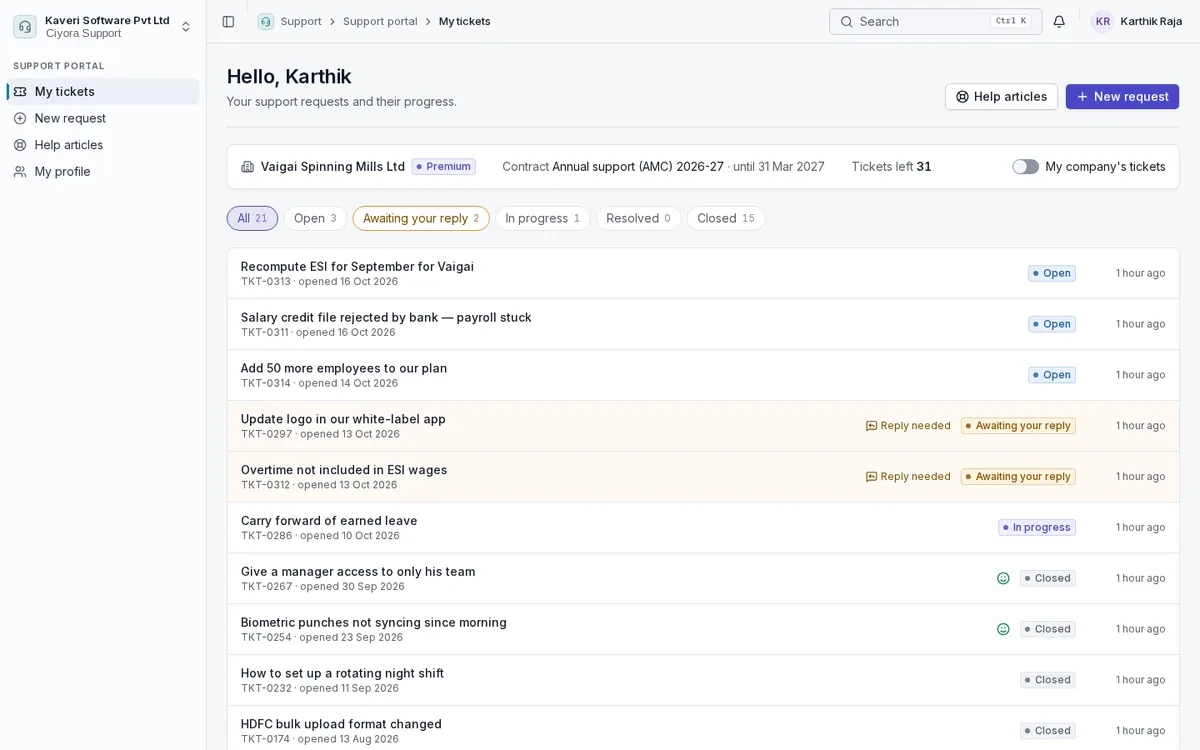Open New request in the sidebar

103,118
